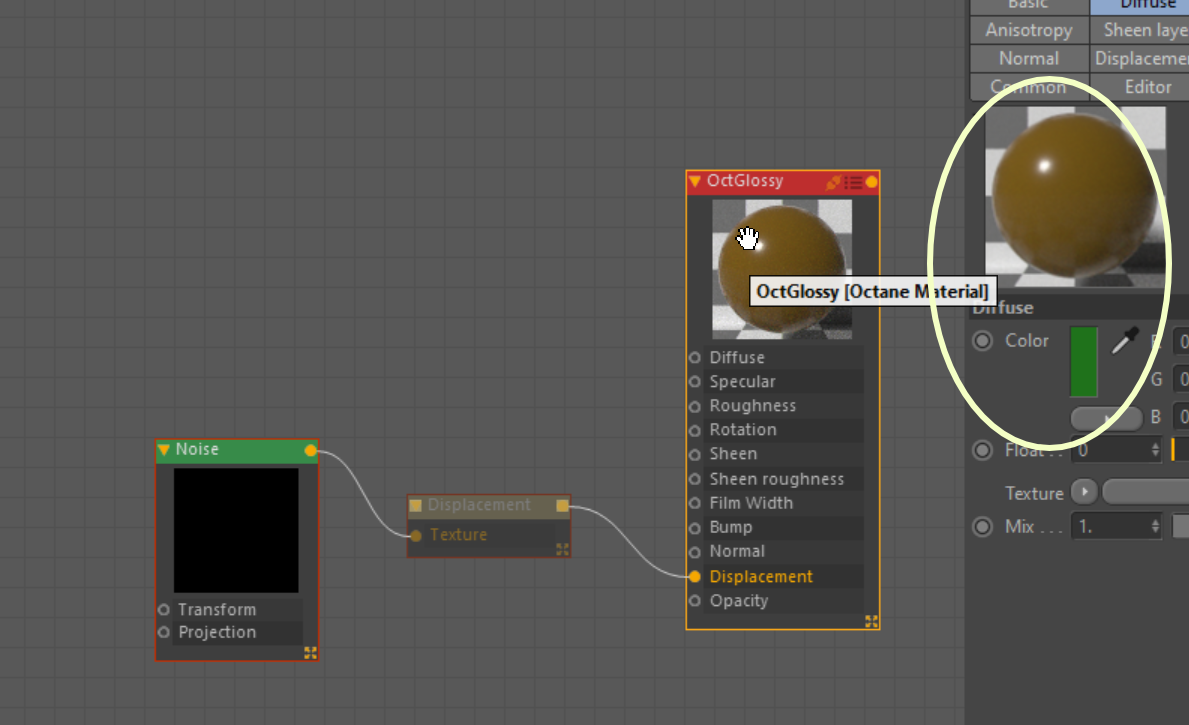Click the 'Film Width' port label
Viewport: 1189px width, 725px height.
[751, 503]
